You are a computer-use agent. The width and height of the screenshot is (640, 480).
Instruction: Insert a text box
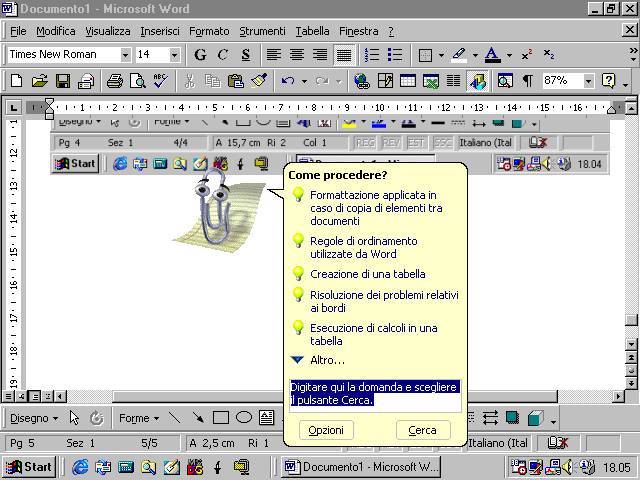pos(267,418)
